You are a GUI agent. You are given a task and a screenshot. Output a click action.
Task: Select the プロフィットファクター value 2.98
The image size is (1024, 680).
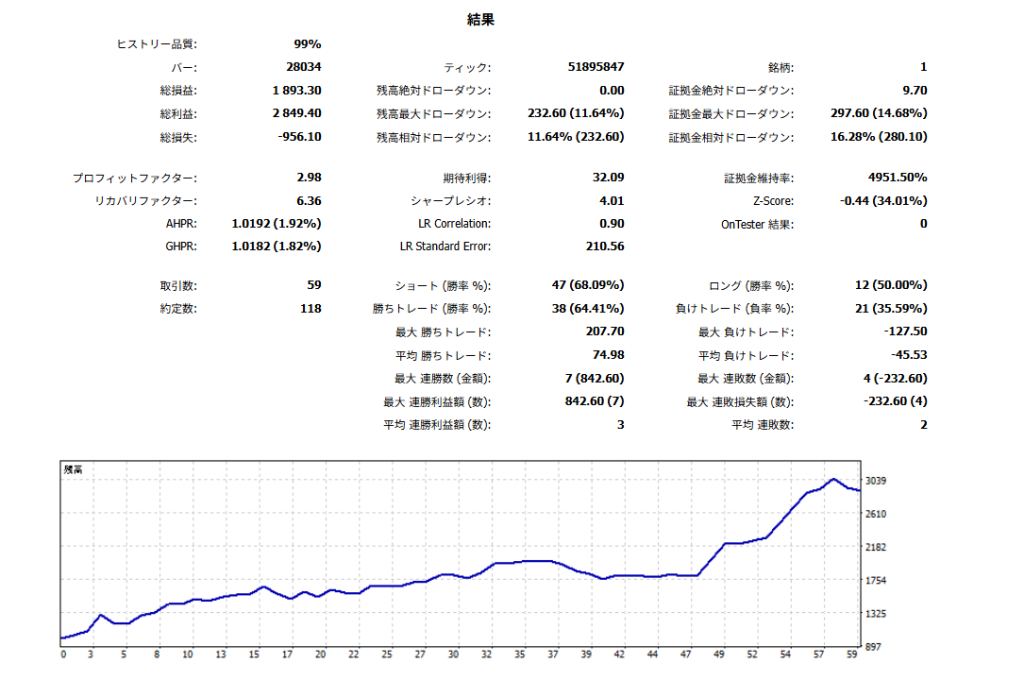coord(308,177)
